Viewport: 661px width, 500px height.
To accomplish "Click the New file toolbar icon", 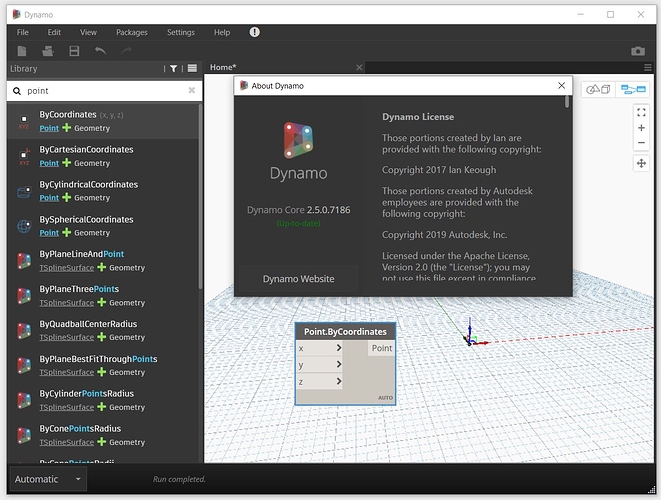I will [22, 51].
